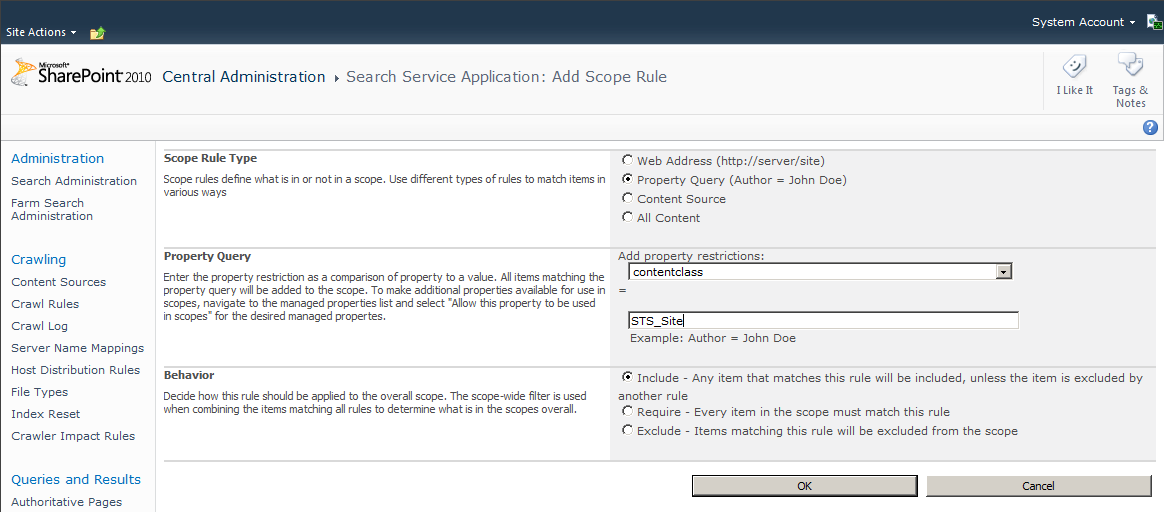Open Index Reset in sidebar

pos(46,414)
